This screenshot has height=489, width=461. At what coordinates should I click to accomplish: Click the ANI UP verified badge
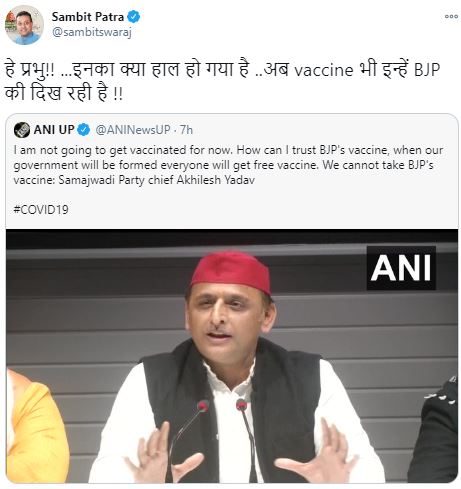84,130
